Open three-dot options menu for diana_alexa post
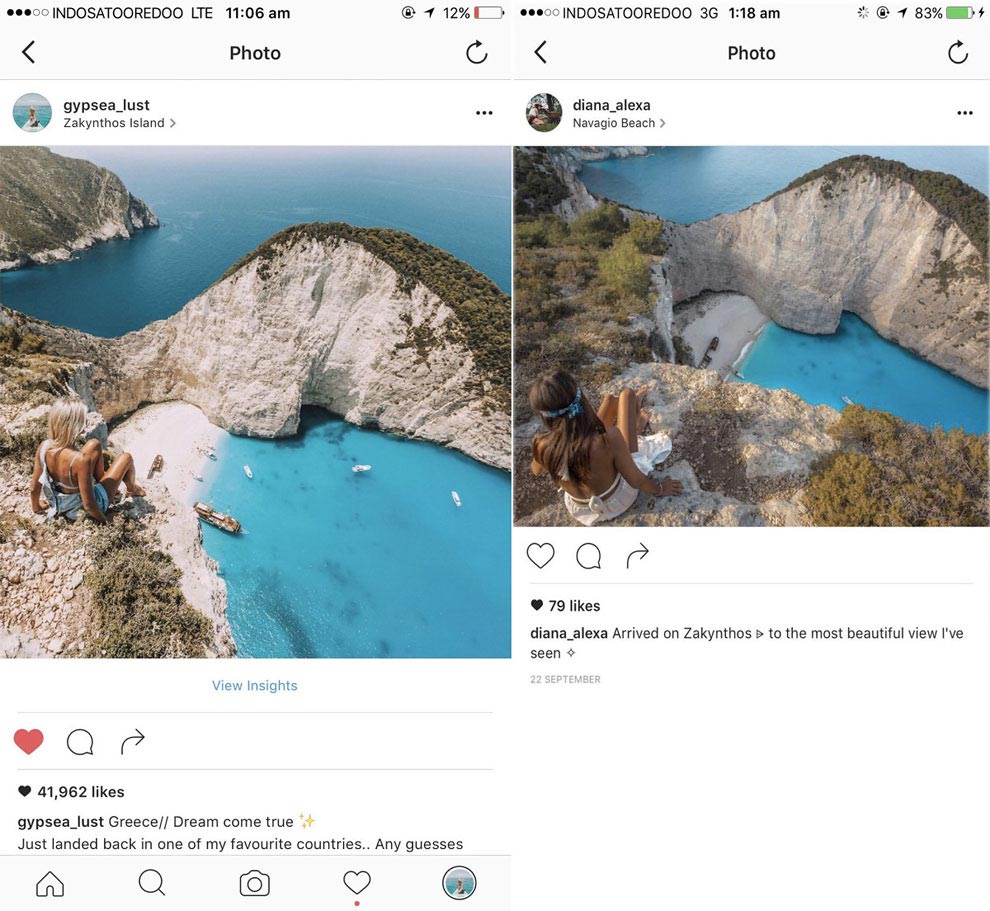 (x=964, y=113)
